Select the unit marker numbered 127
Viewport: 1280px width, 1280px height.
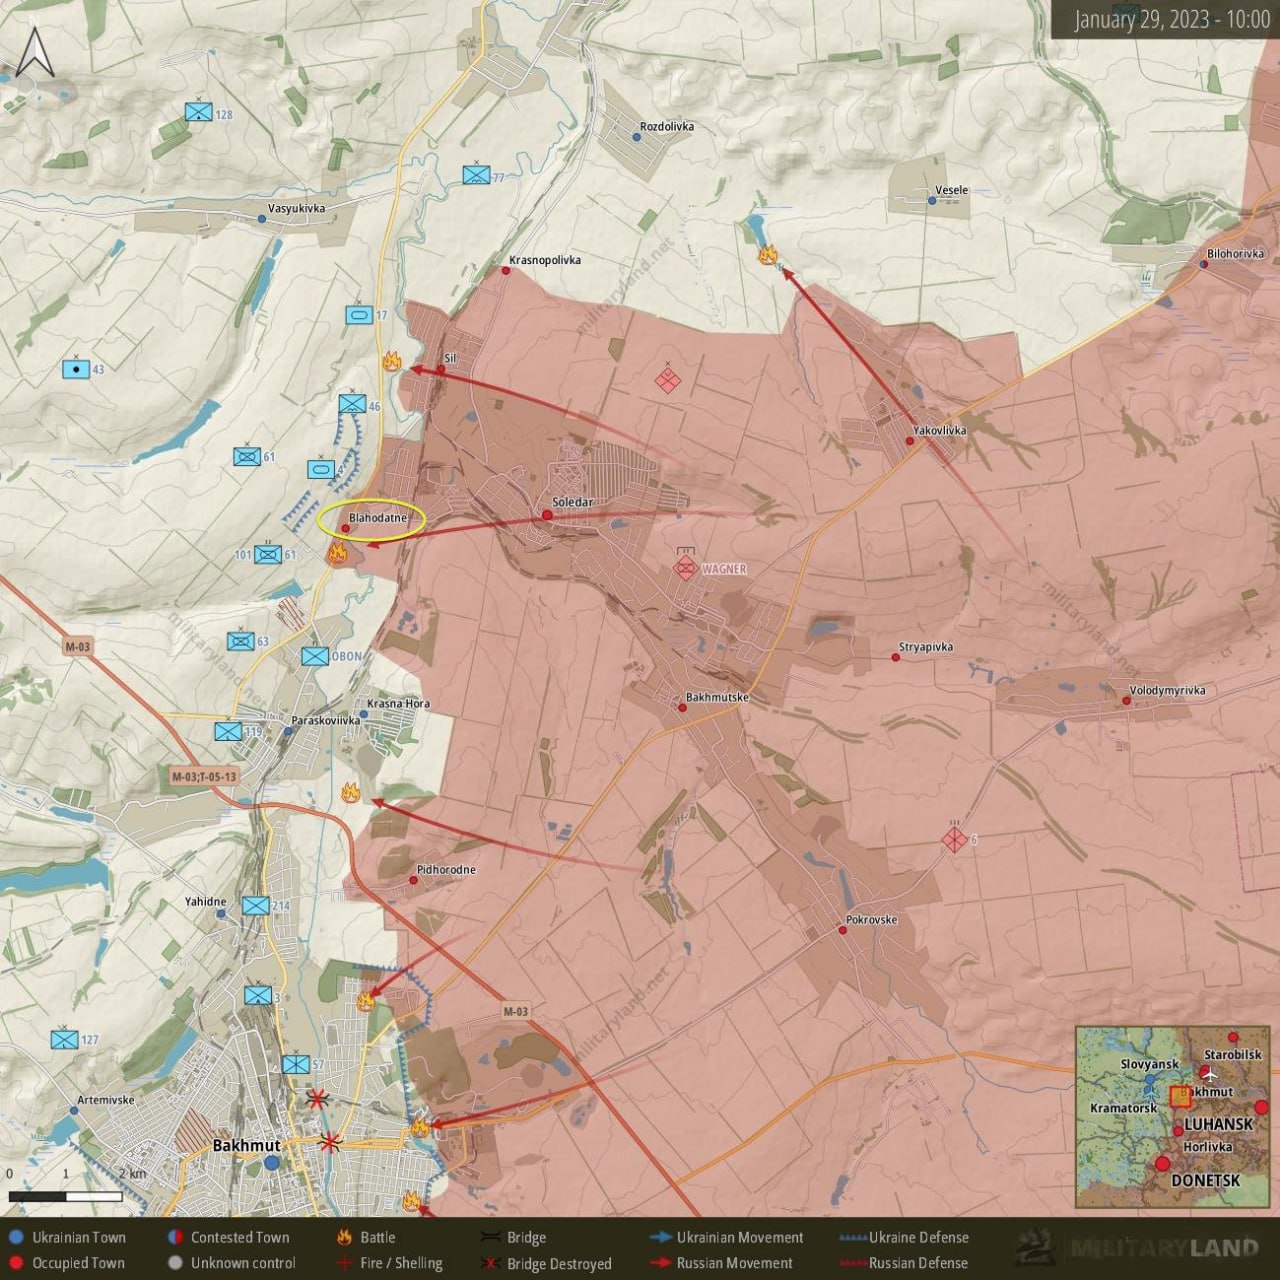tap(65, 1039)
